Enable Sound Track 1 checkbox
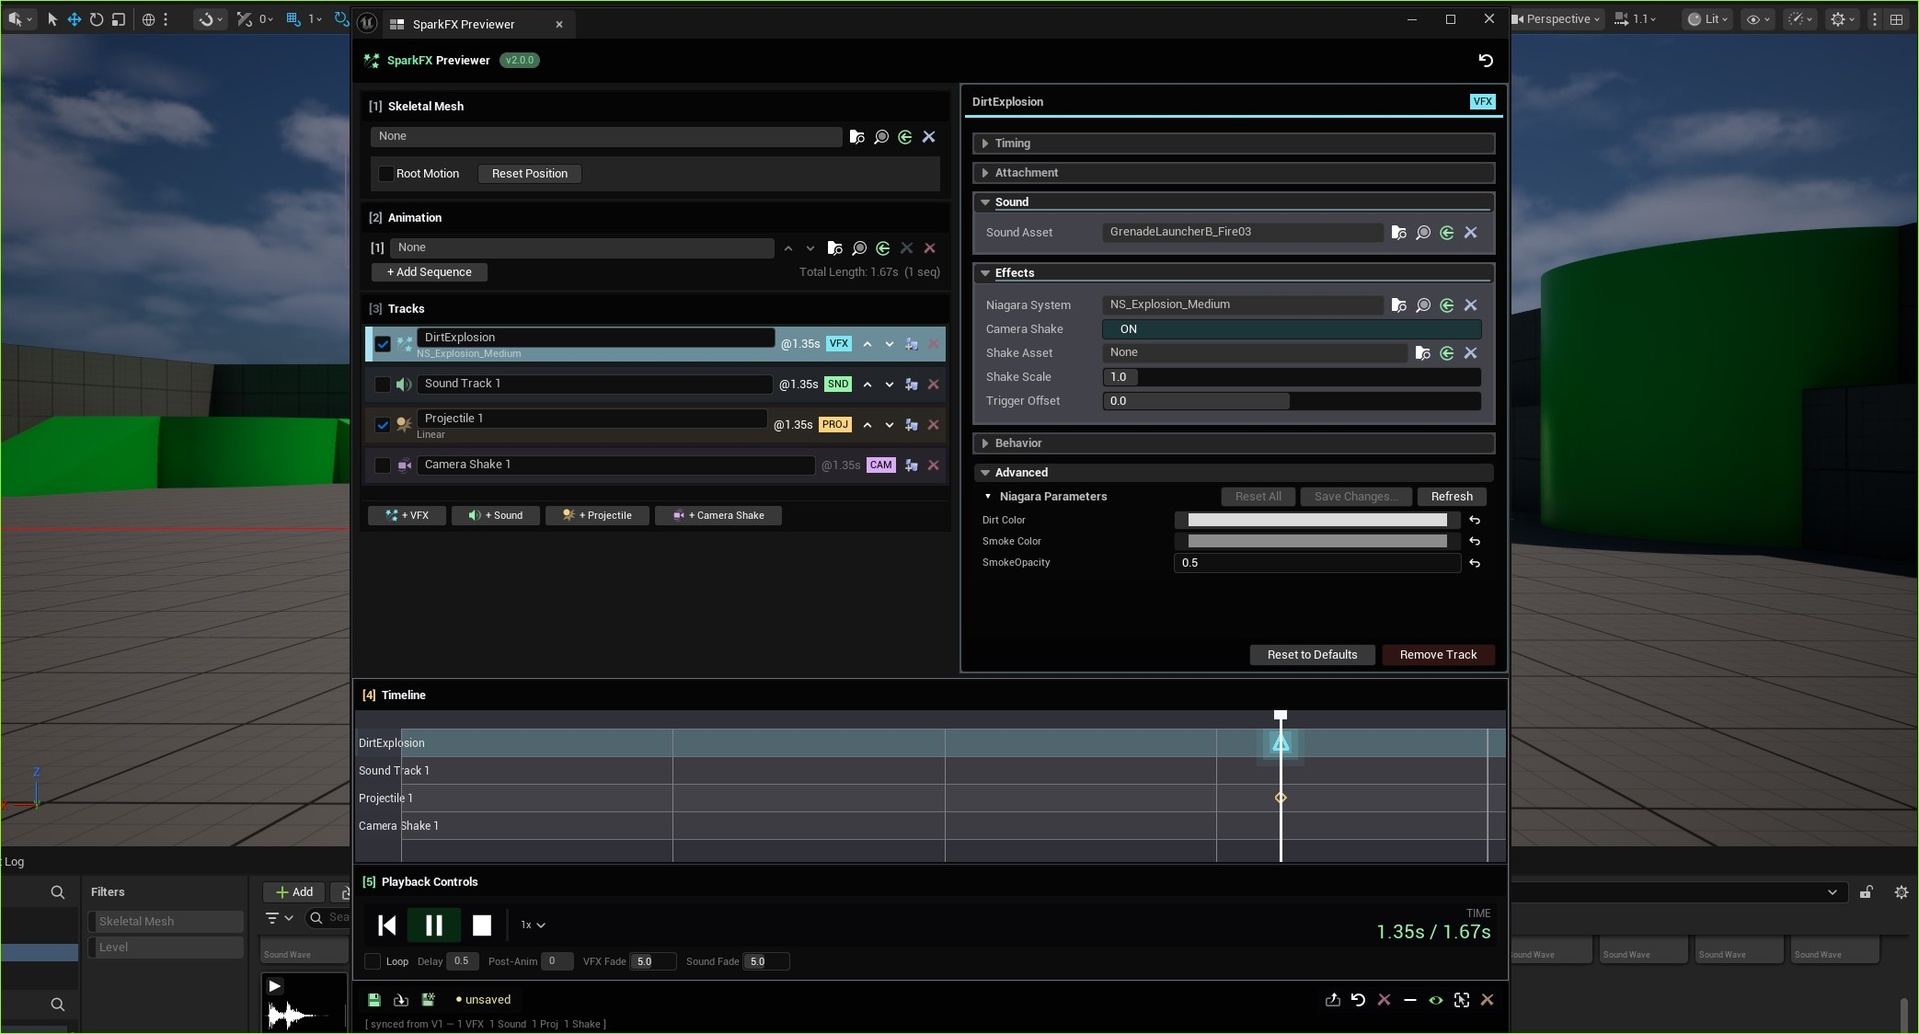This screenshot has width=1919, height=1034. coord(383,384)
